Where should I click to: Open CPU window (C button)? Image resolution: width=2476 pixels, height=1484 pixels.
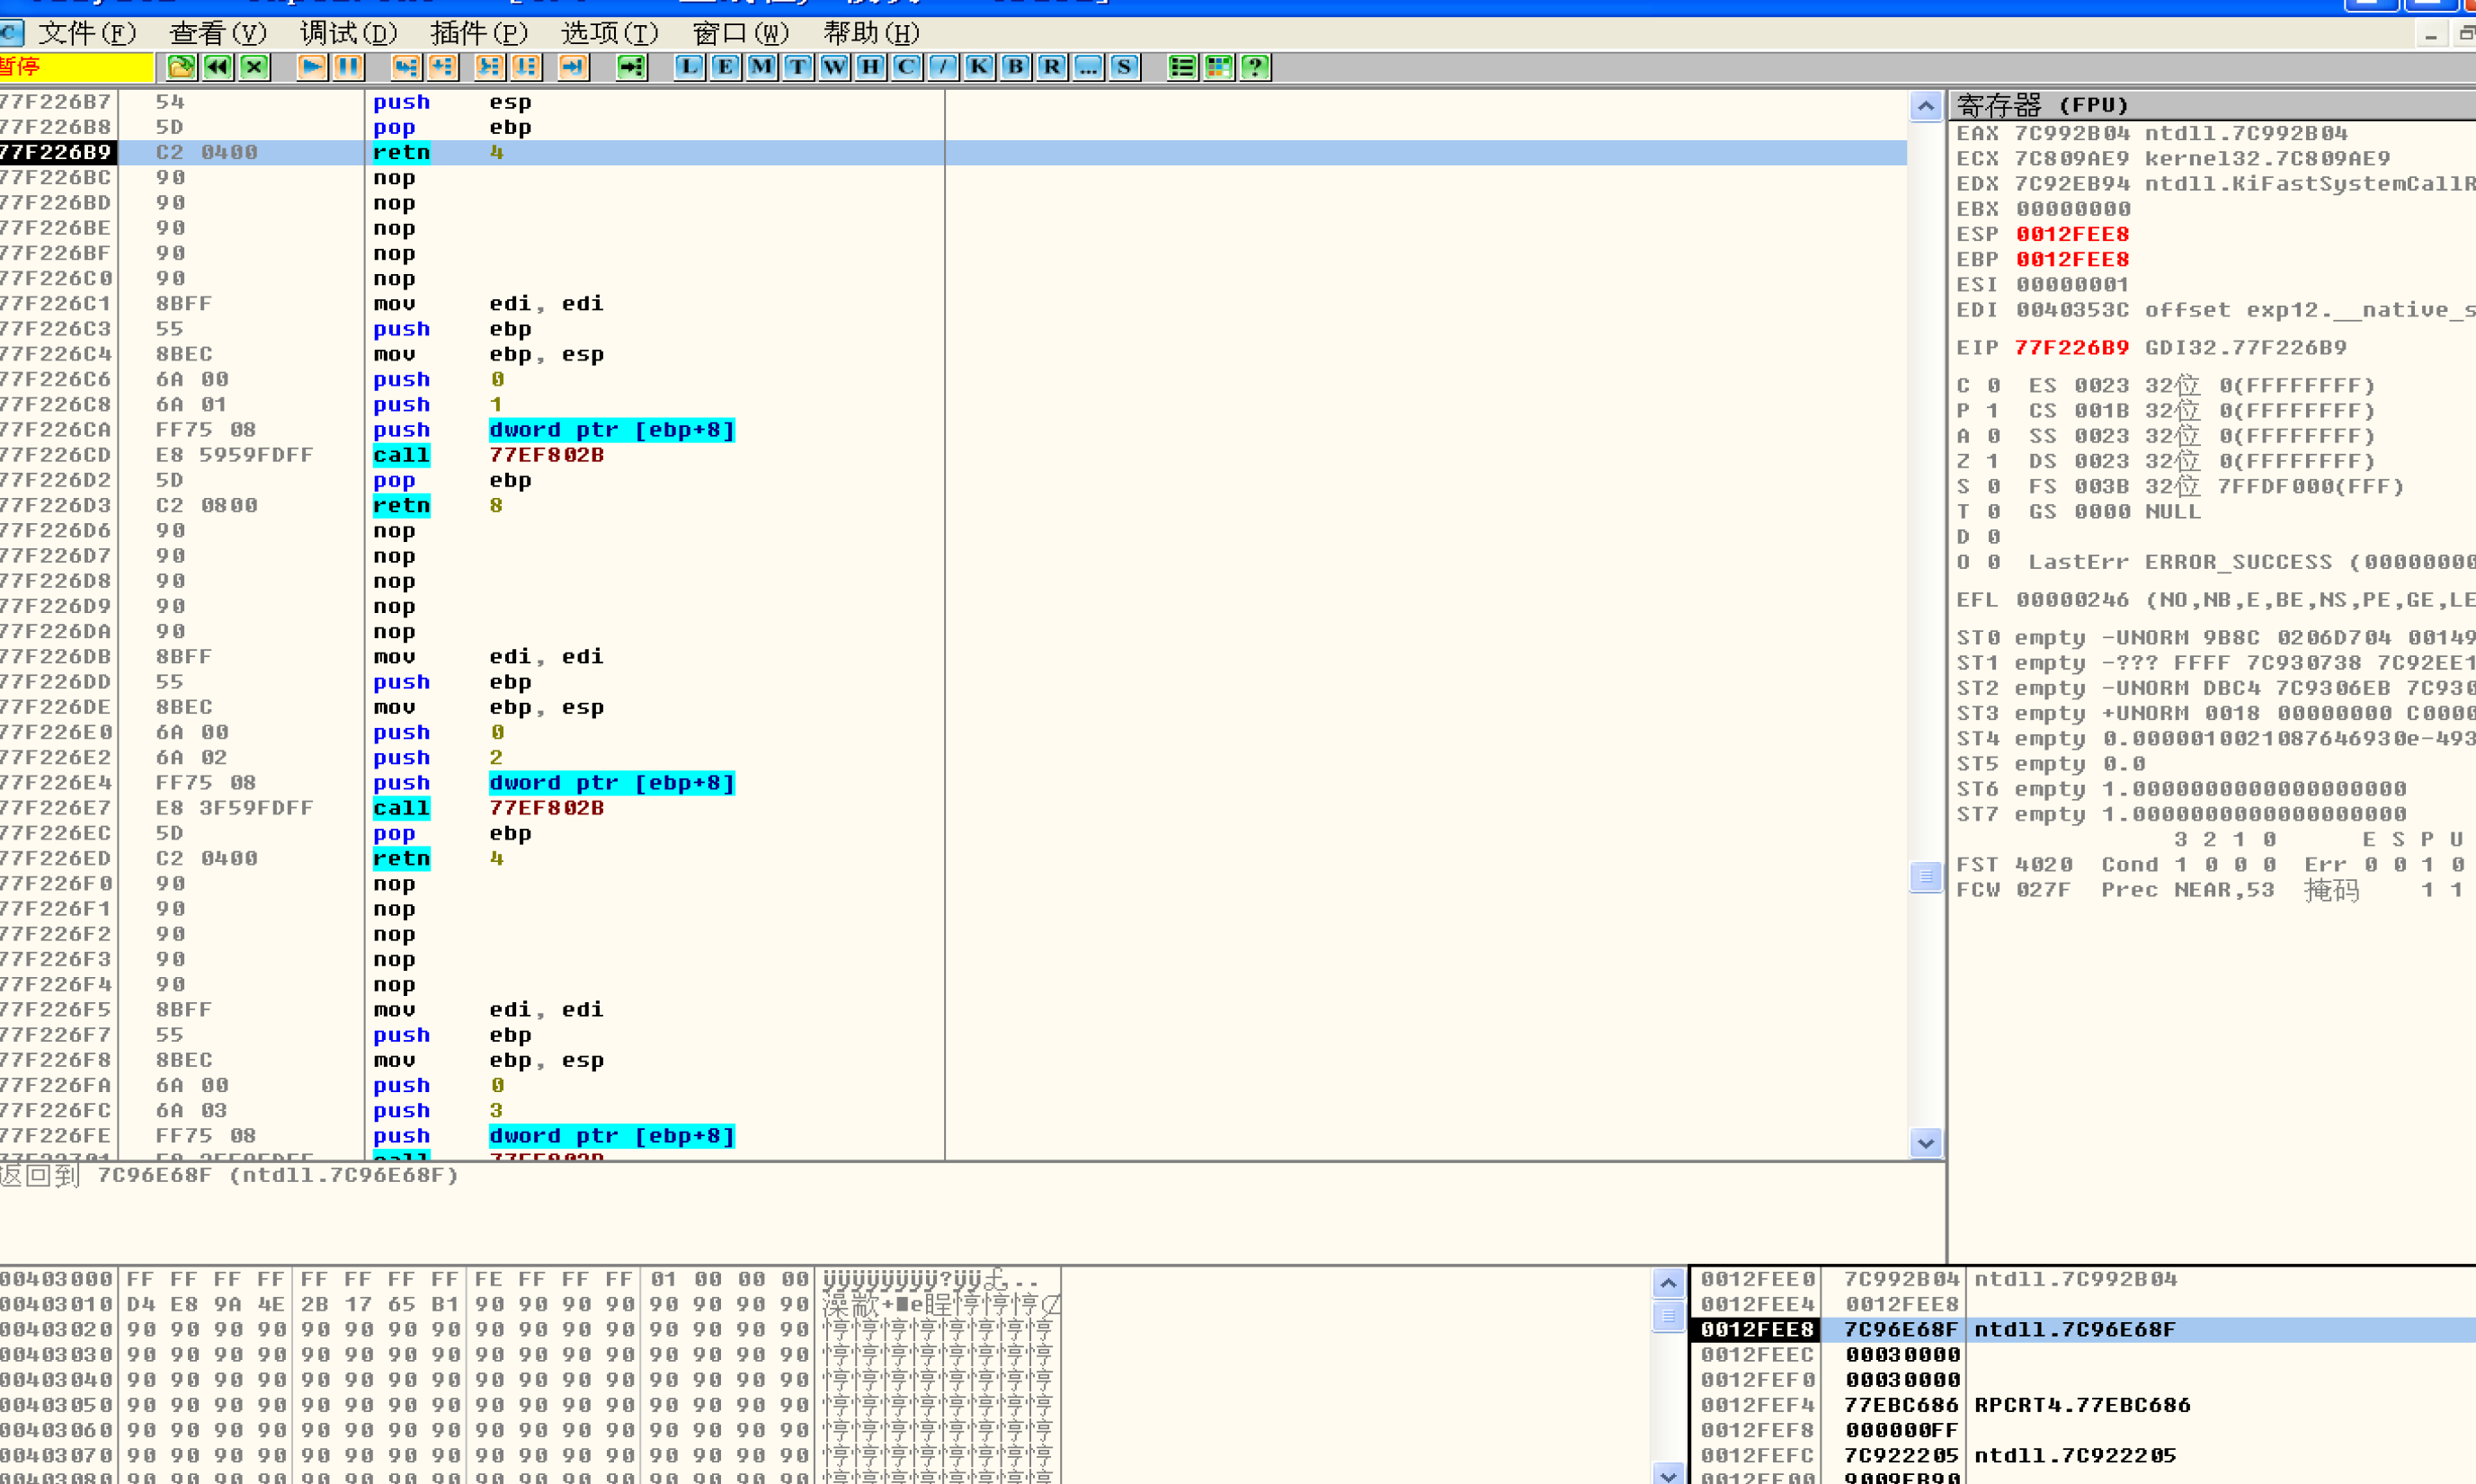(907, 67)
